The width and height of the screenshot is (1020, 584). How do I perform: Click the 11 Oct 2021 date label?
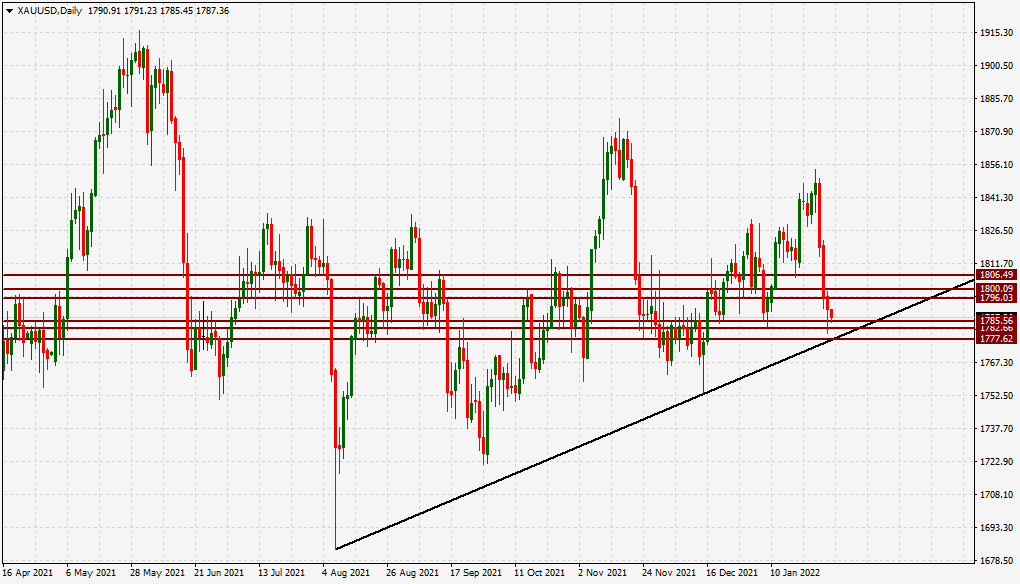point(539,573)
